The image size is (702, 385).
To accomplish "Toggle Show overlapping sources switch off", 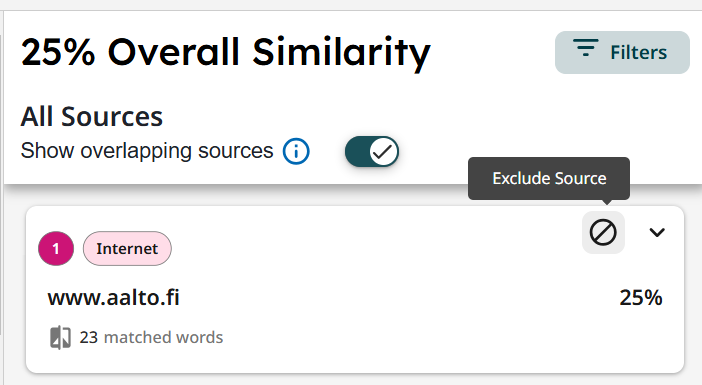I will click(372, 152).
